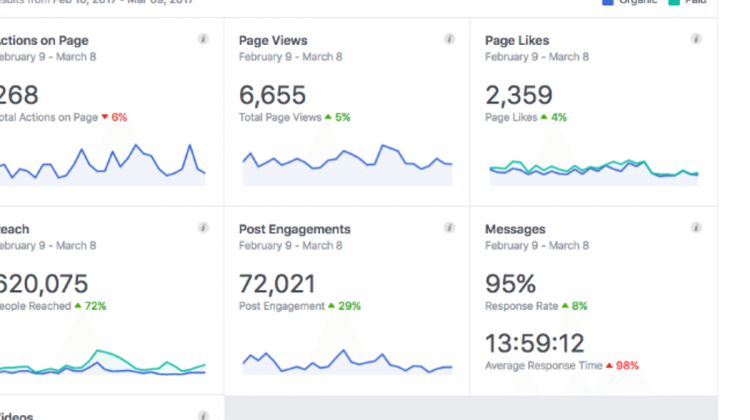Open info icon on Videos card
The width and height of the screenshot is (750, 420).
tap(203, 415)
